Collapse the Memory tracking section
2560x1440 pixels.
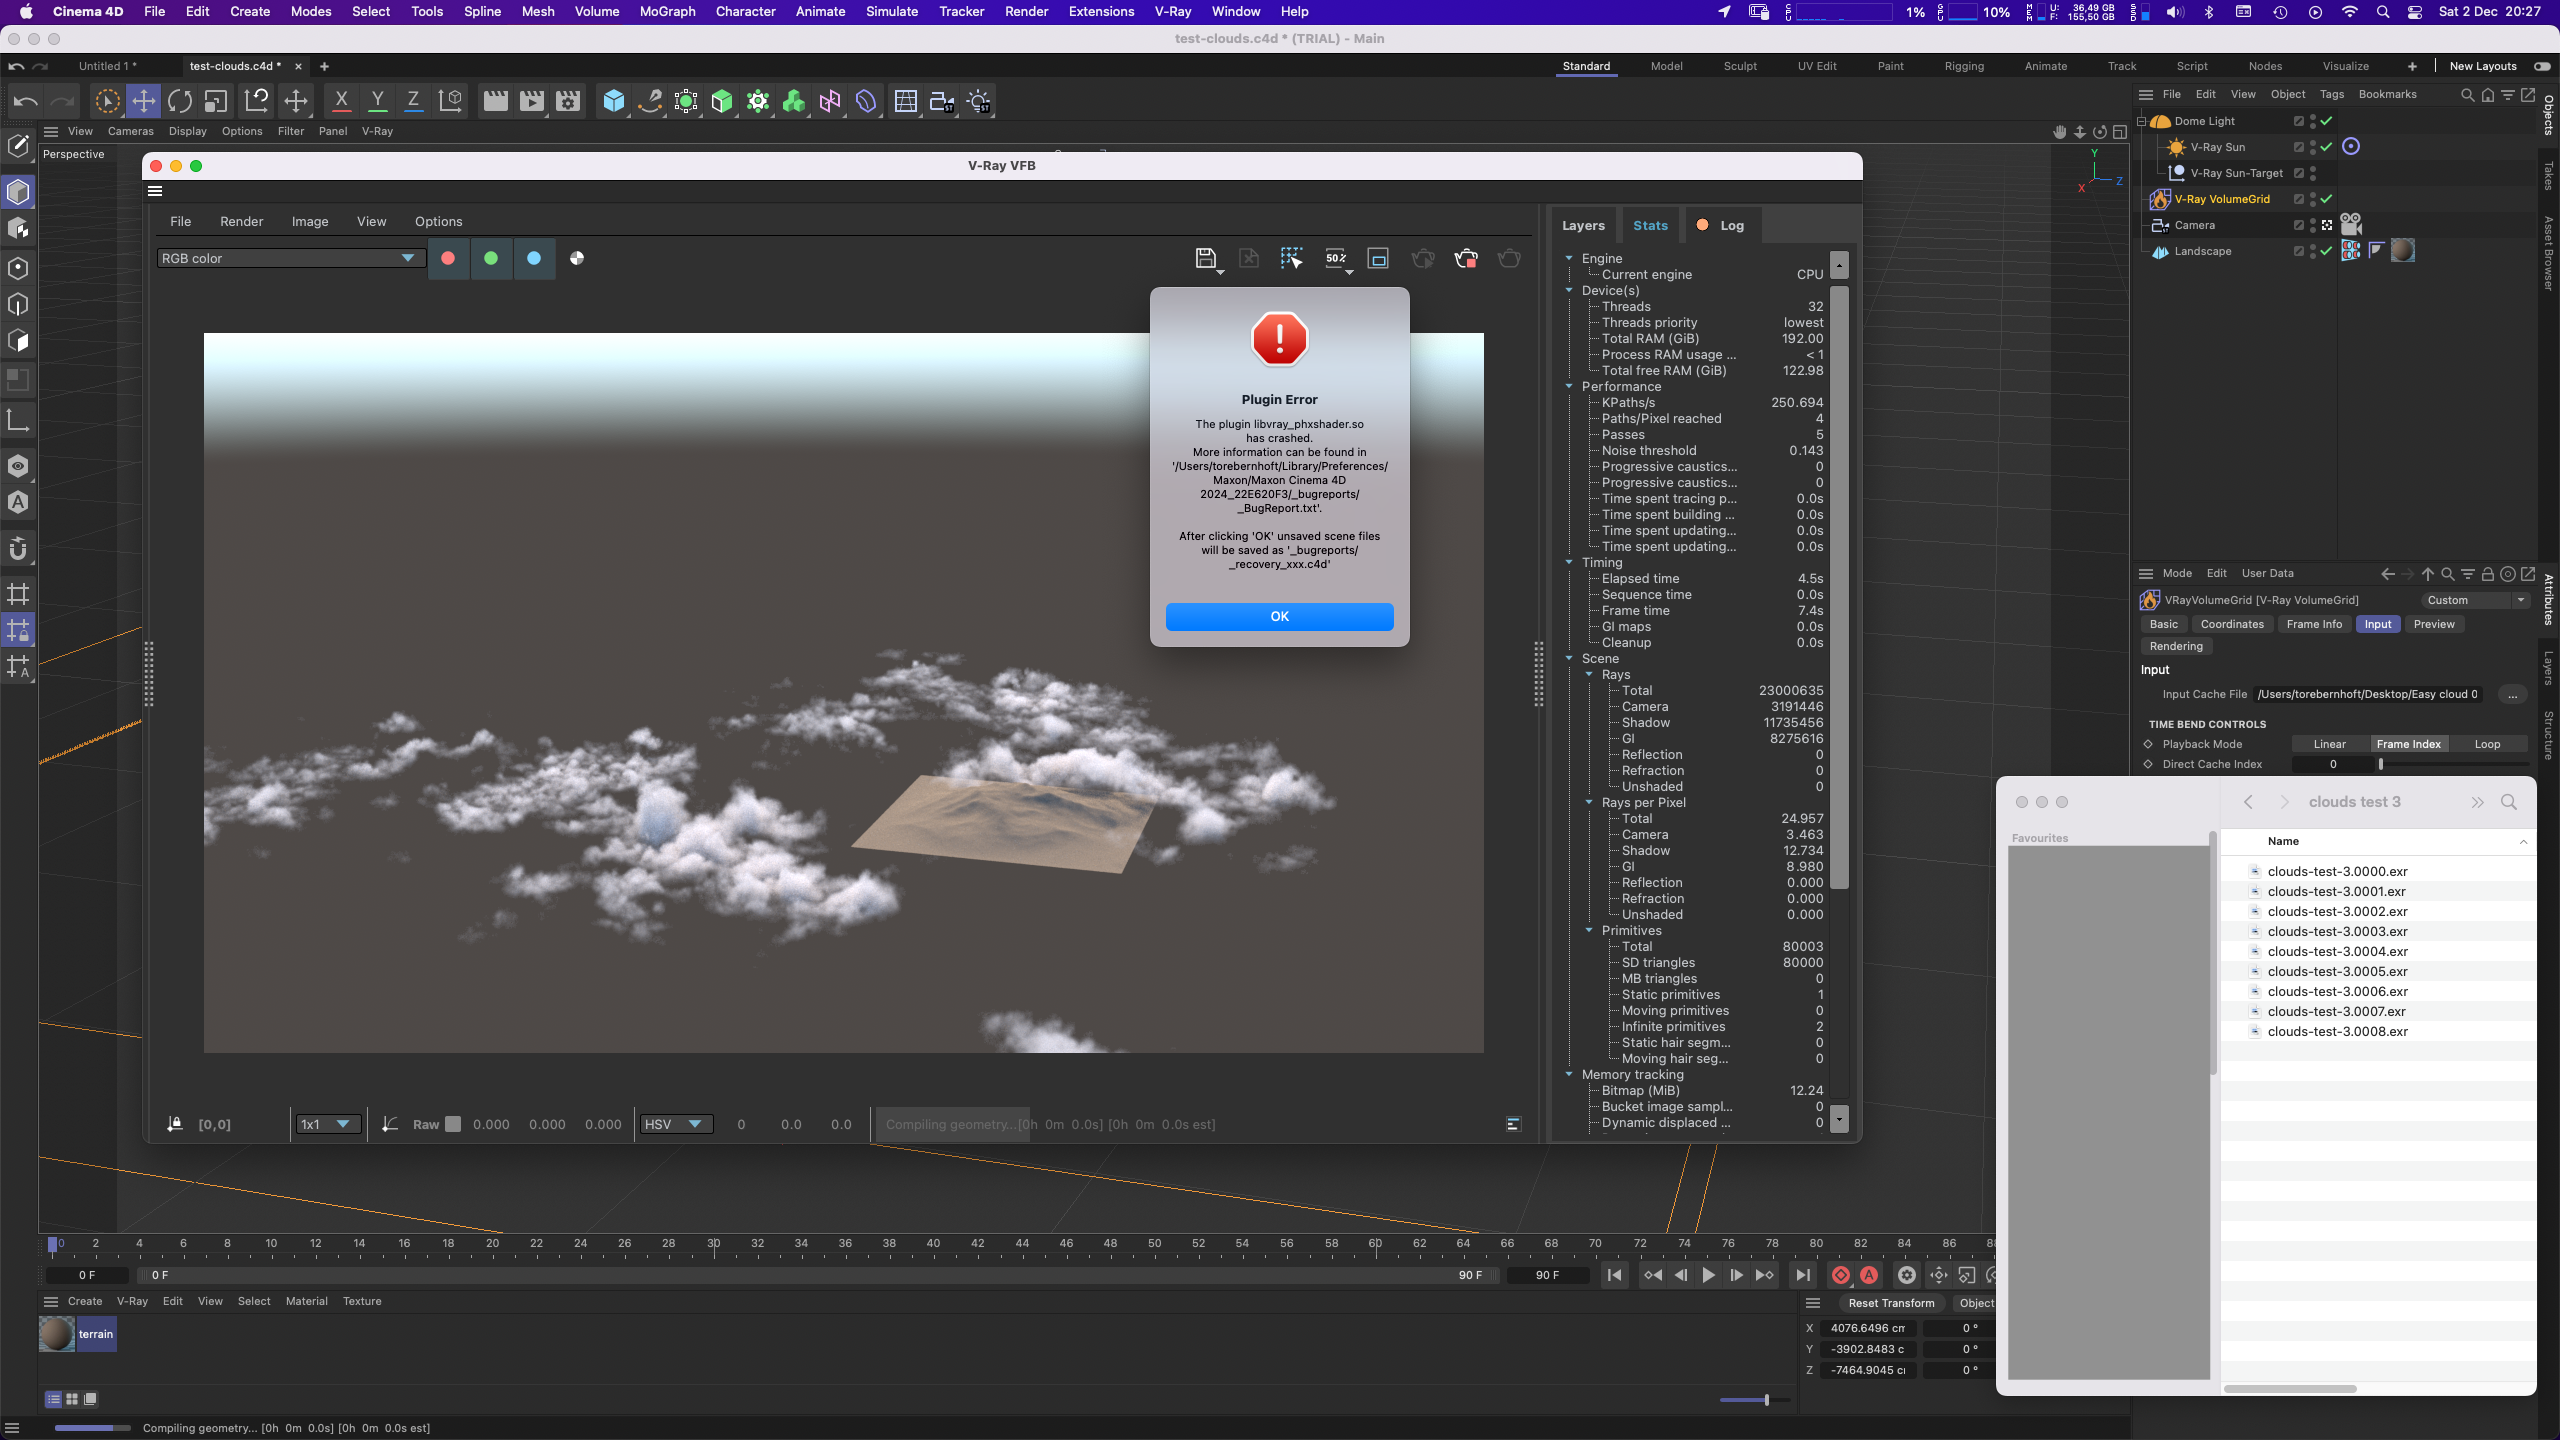coord(1569,1074)
